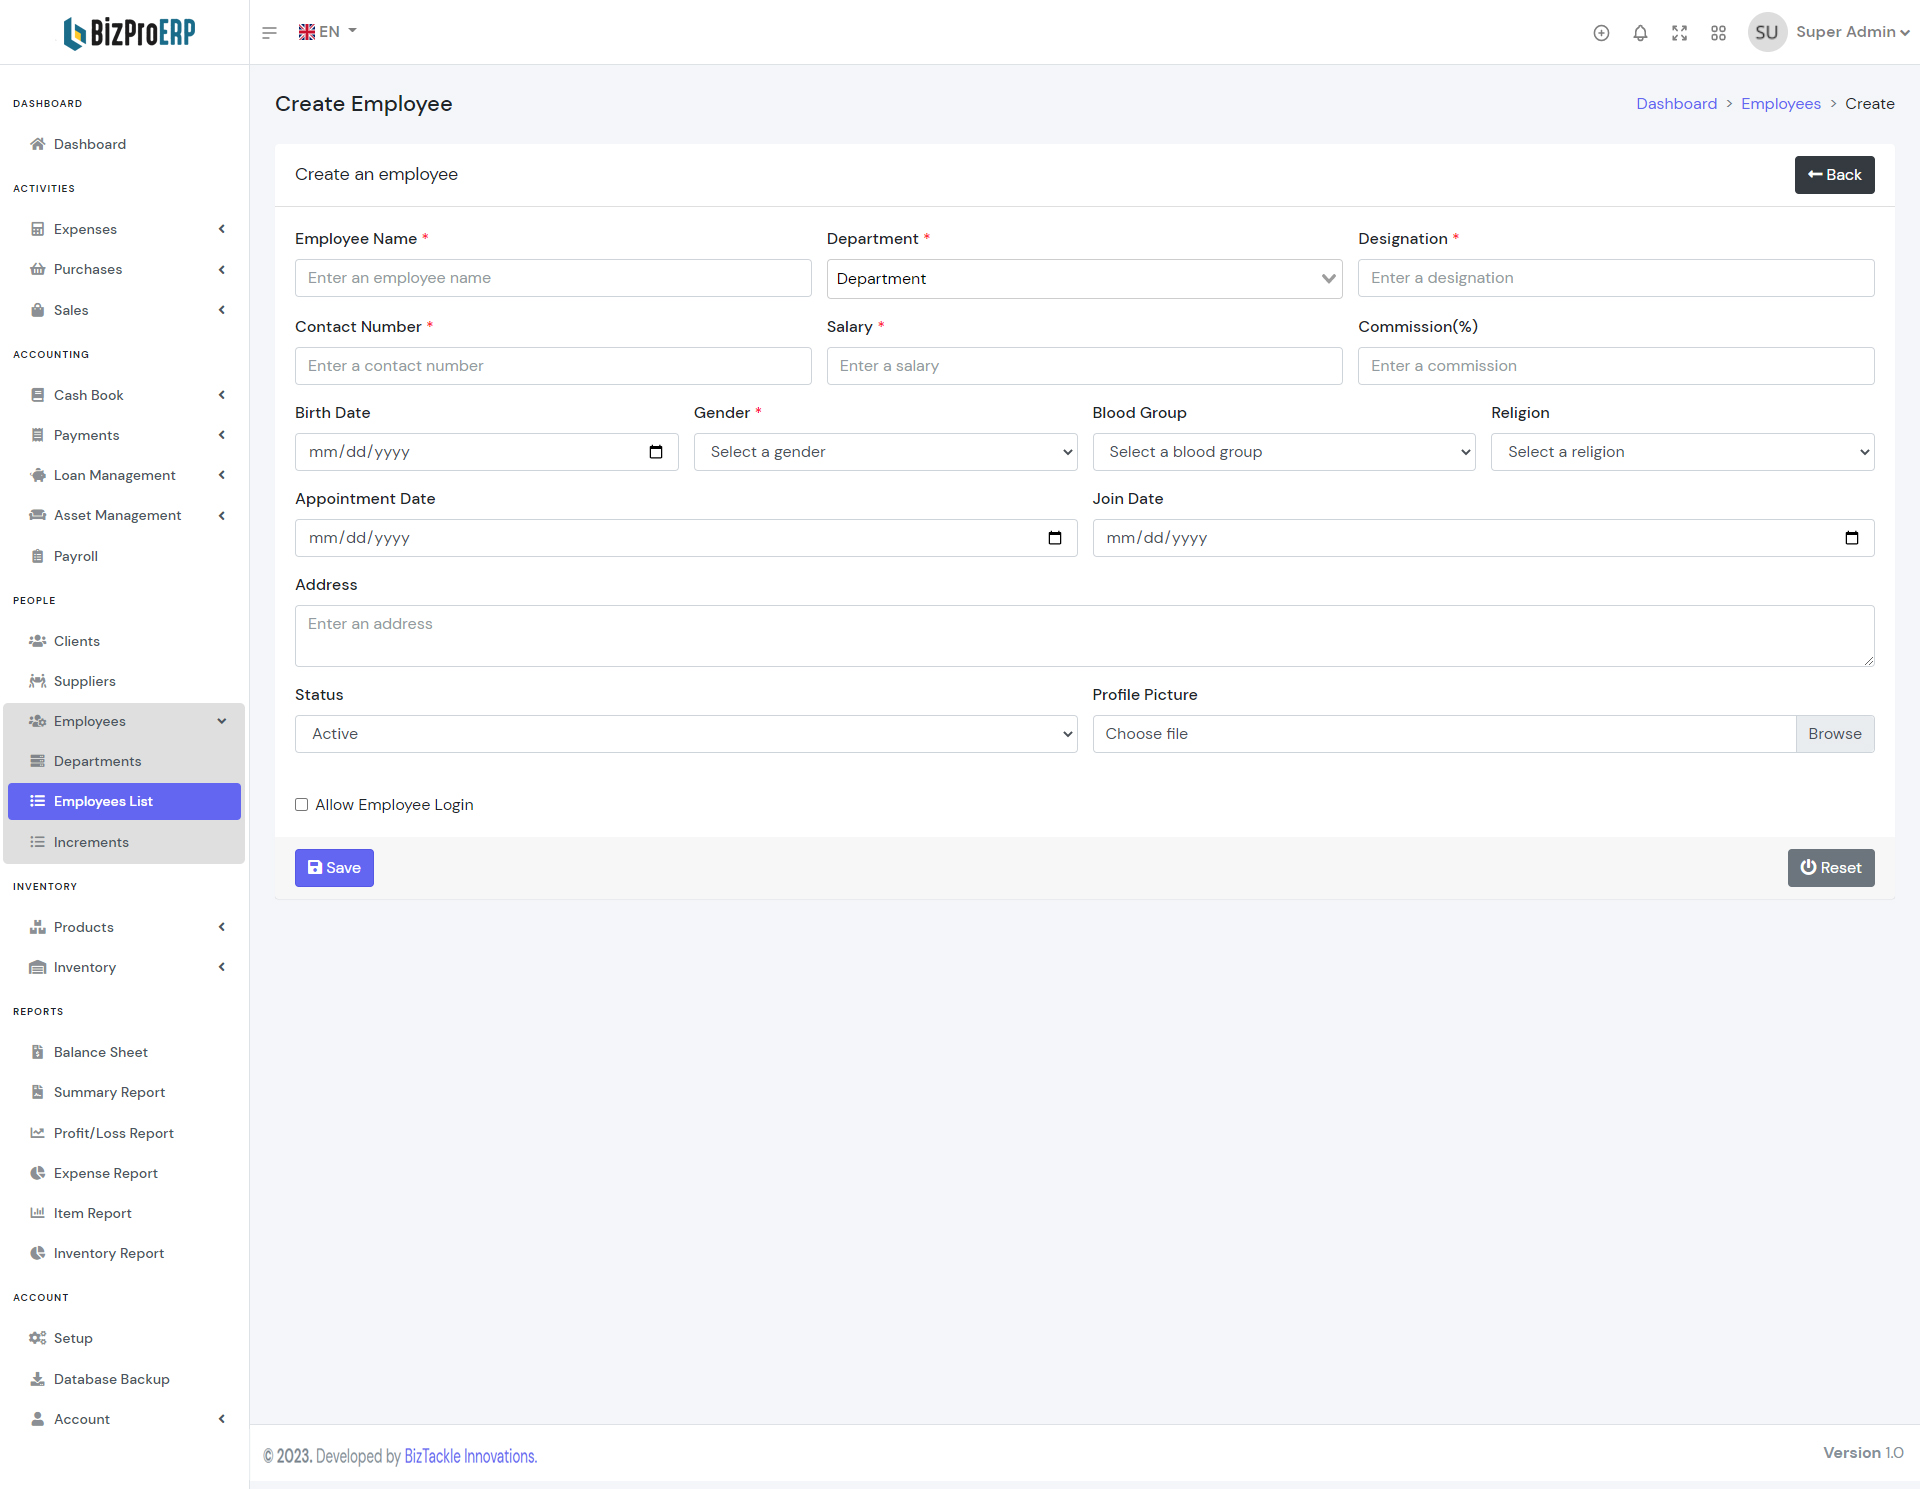Toggle fullscreen mode icon in header

(1679, 33)
